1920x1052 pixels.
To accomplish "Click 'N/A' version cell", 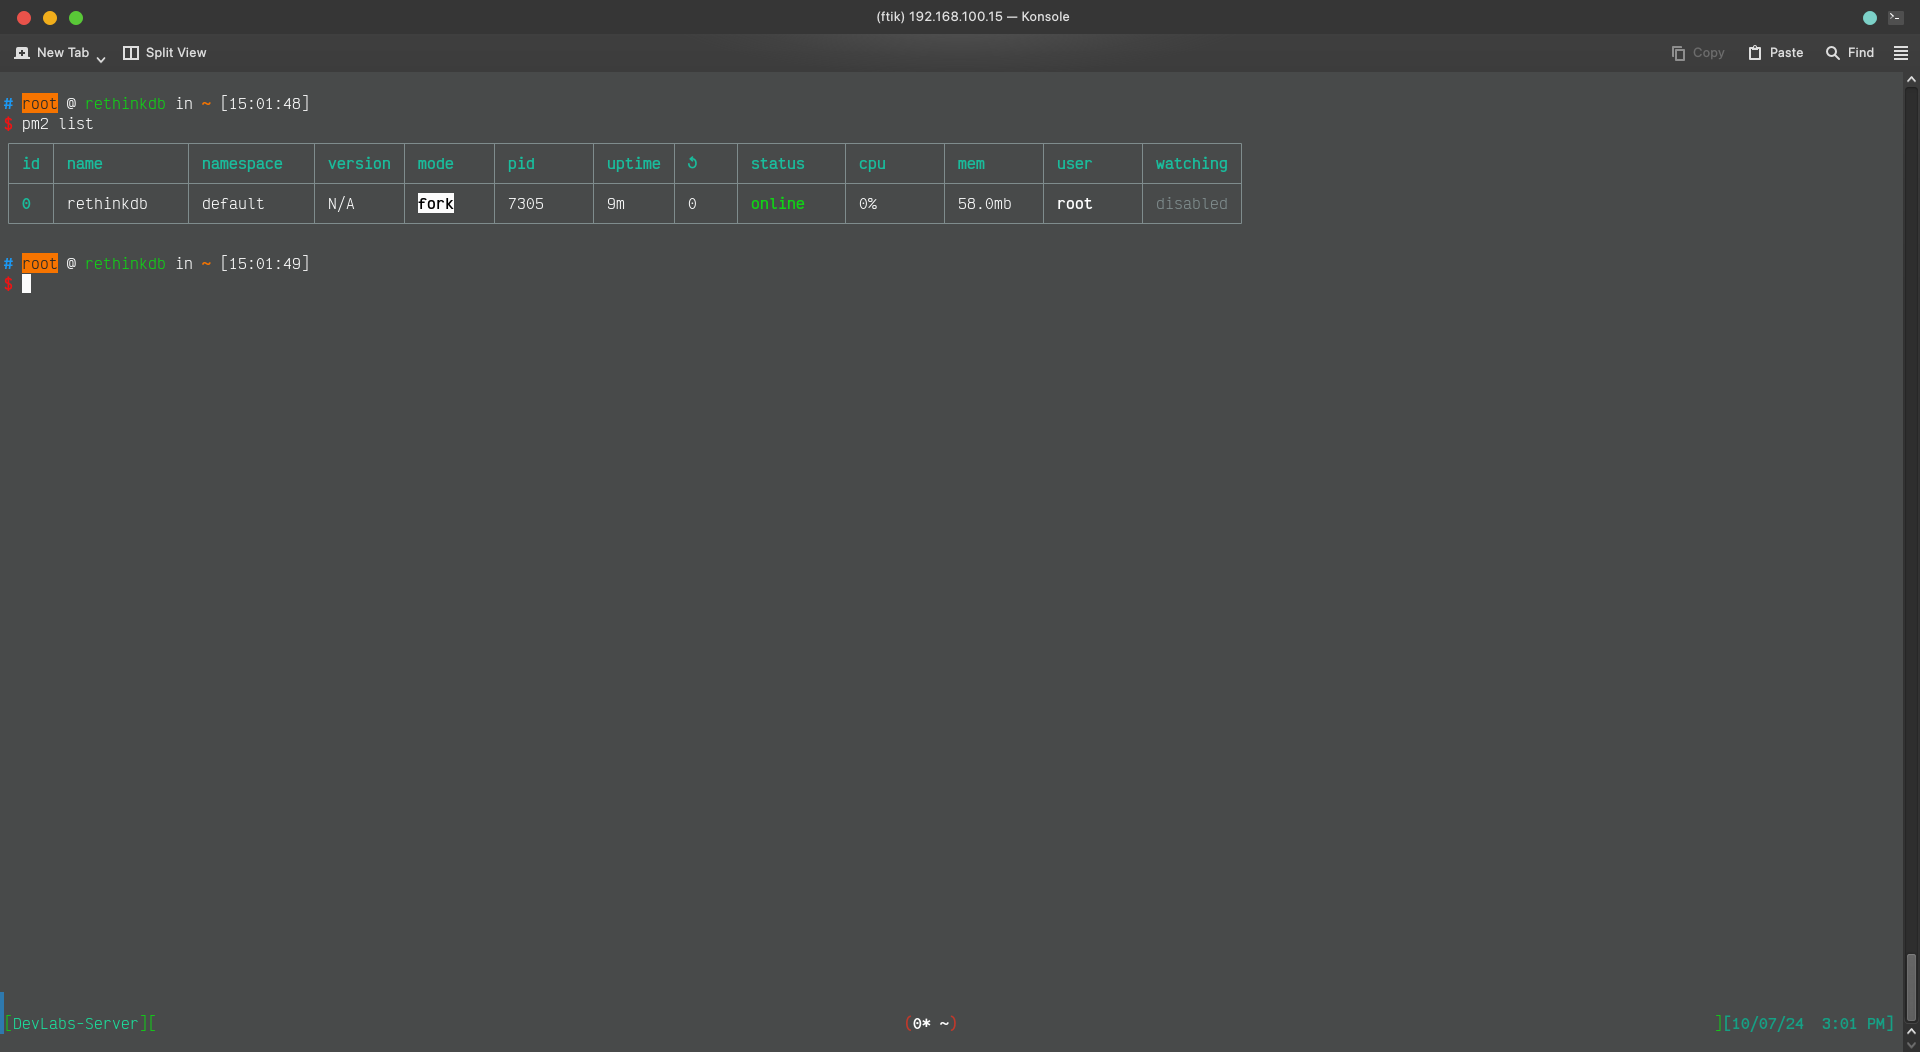I will click(341, 204).
